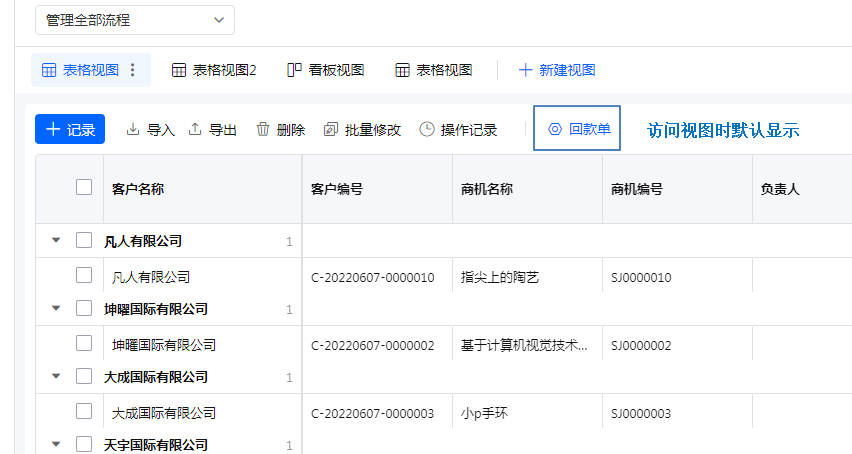The height and width of the screenshot is (454, 852).
Task: Click the 批量修改 batch edit icon
Action: 331,130
